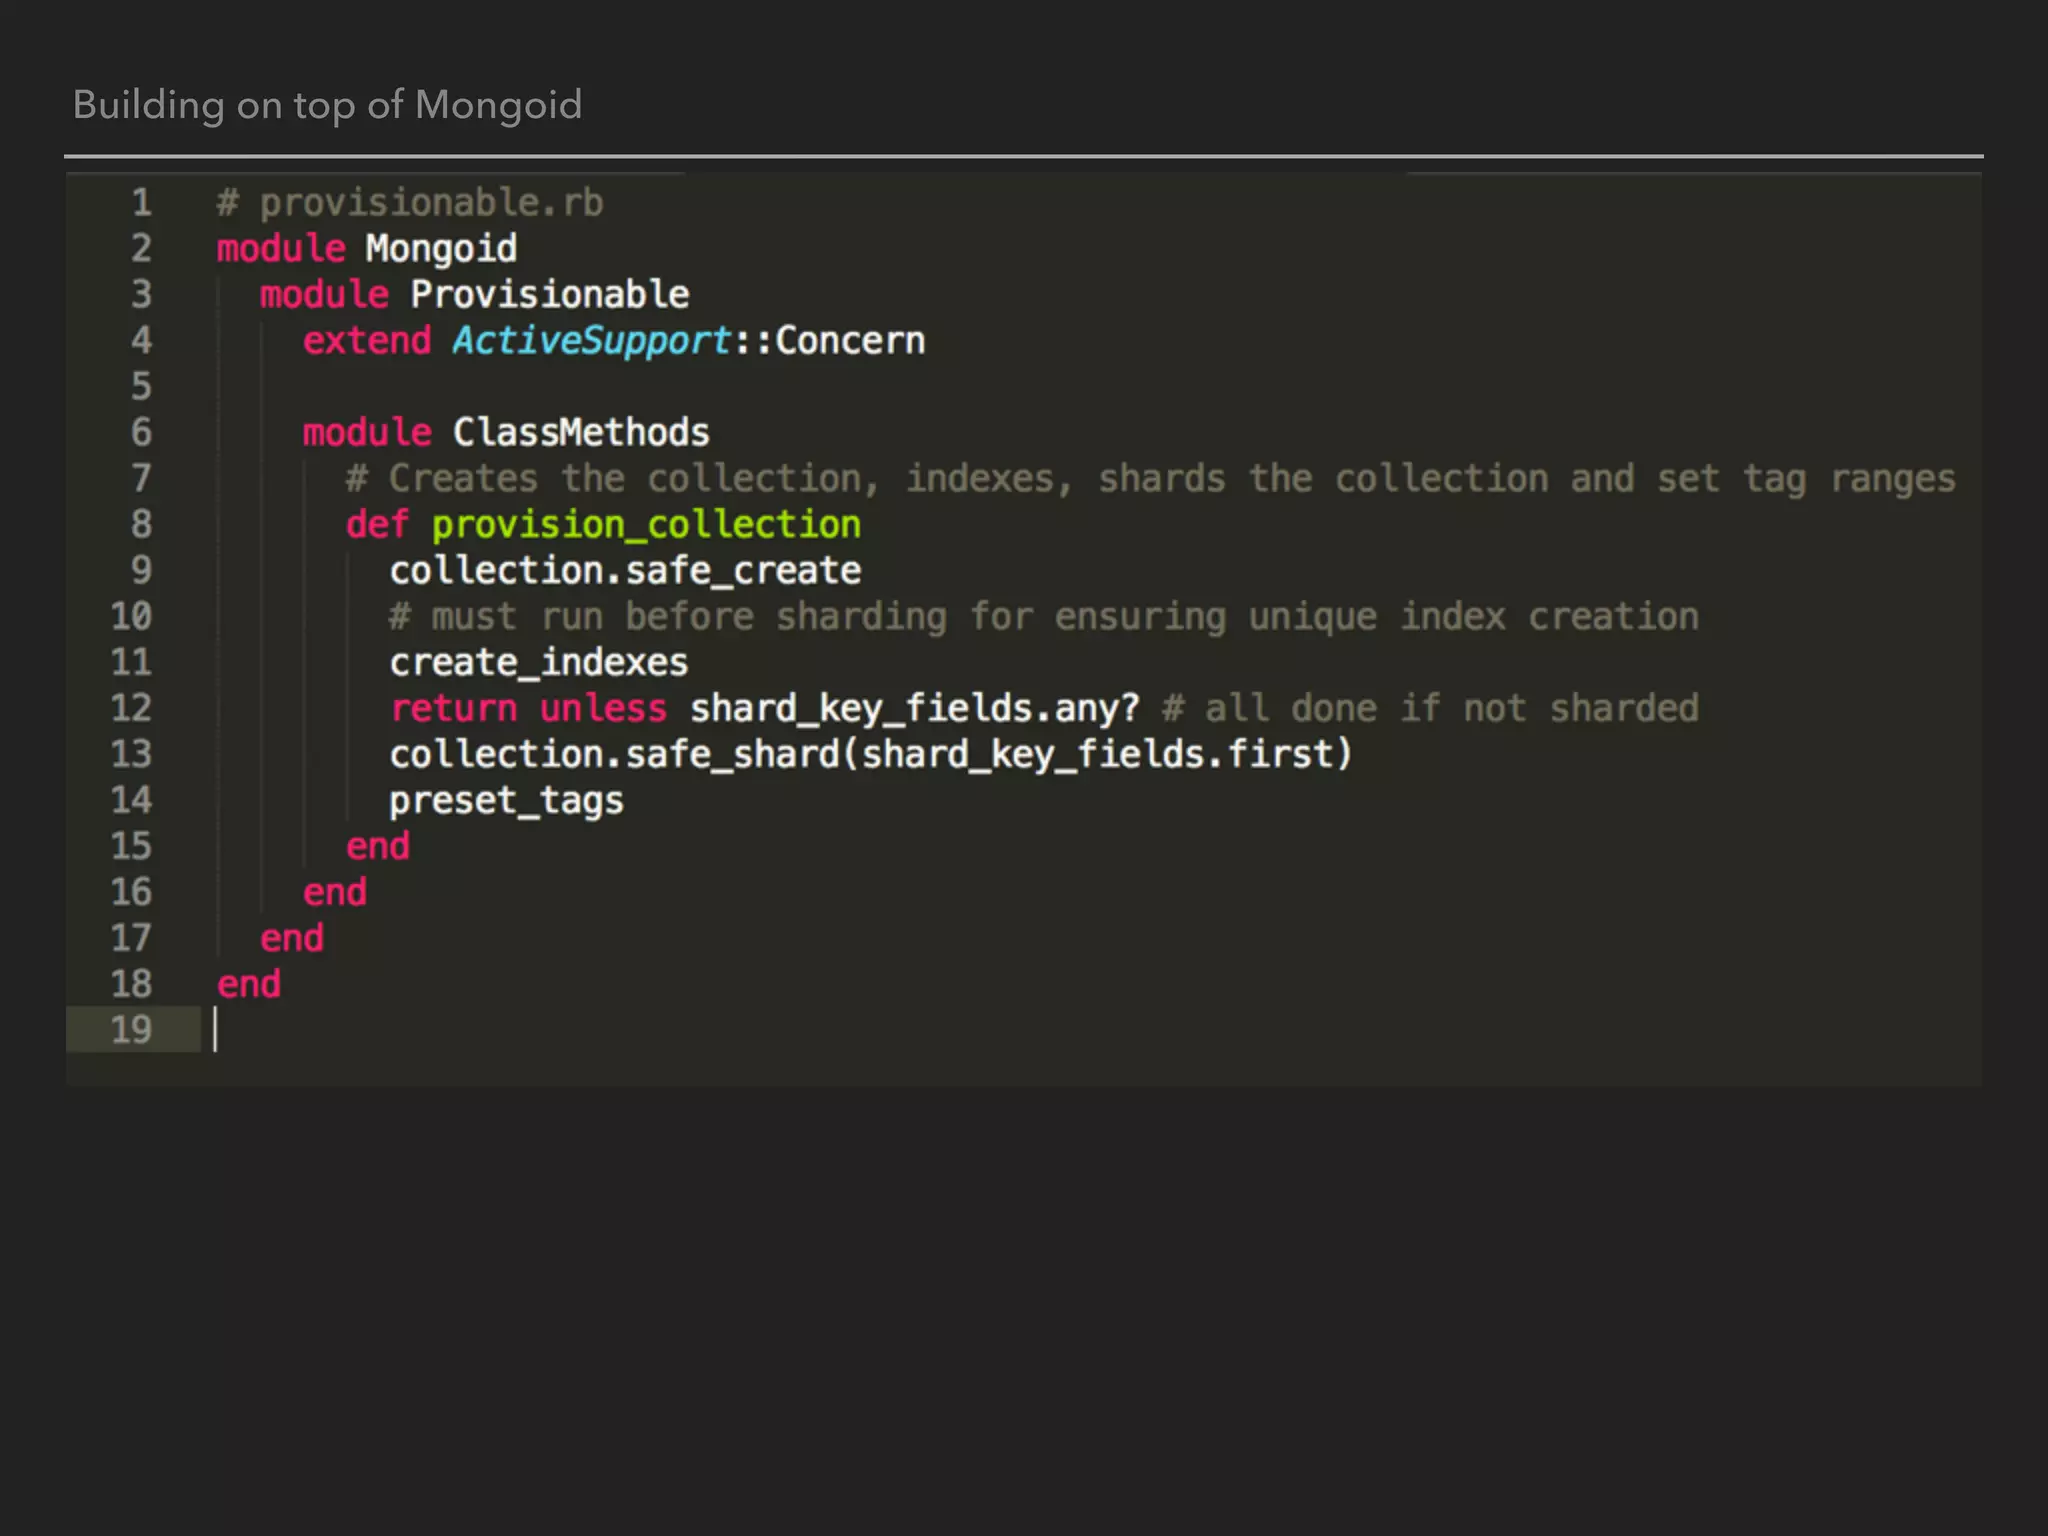Image resolution: width=2048 pixels, height=1536 pixels.
Task: Click line number 8 in gutter
Action: click(141, 524)
